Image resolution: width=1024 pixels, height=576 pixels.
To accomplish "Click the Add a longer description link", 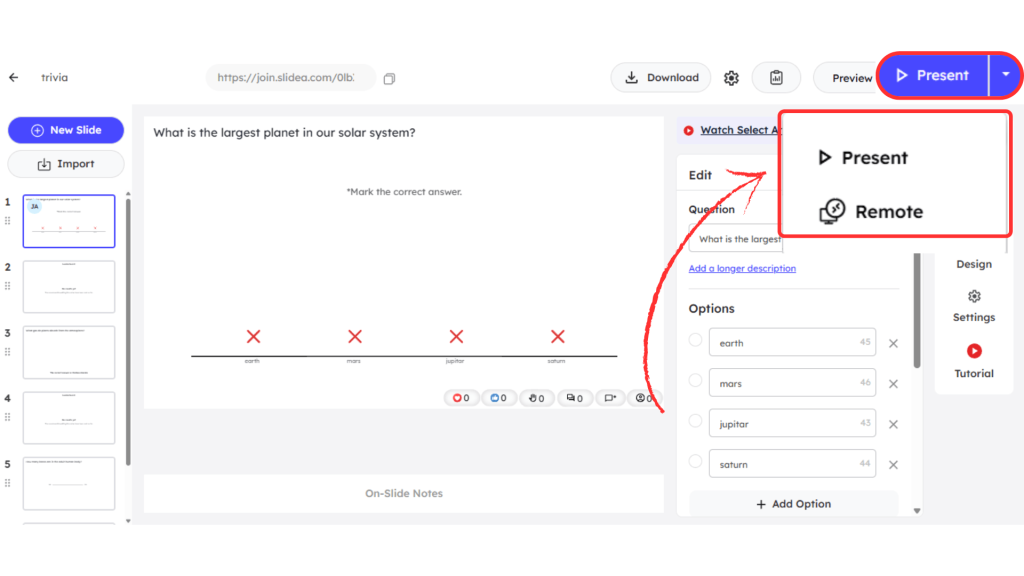I will pyautogui.click(x=742, y=268).
